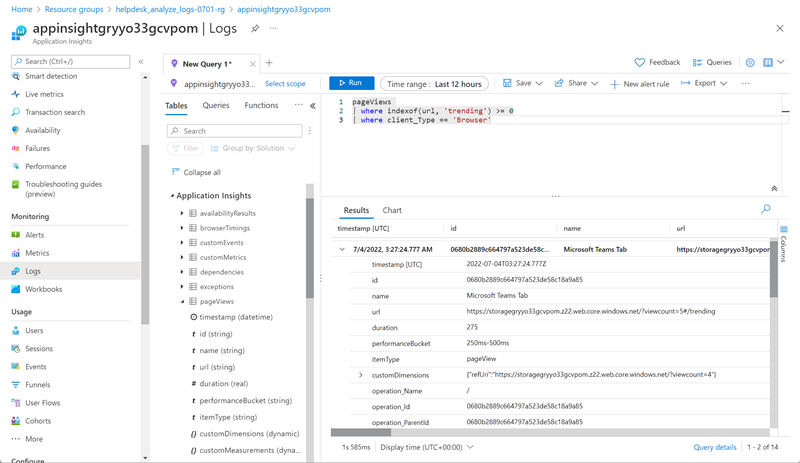Click Collapse all
The width and height of the screenshot is (800, 463).
tap(196, 173)
